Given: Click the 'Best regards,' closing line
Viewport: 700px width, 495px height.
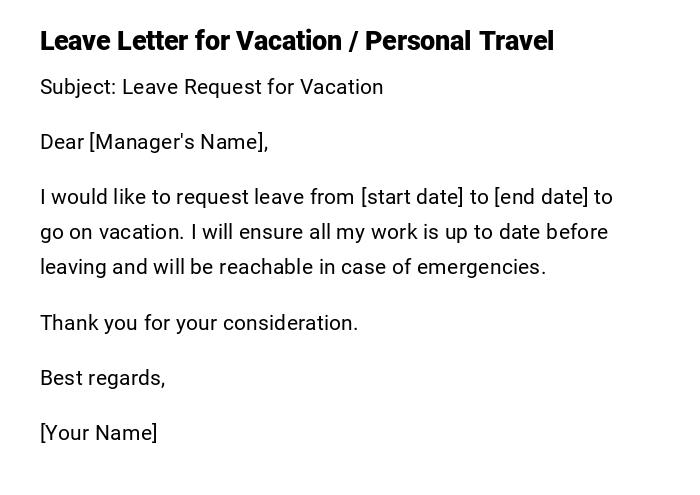Looking at the screenshot, I should pyautogui.click(x=102, y=378).
